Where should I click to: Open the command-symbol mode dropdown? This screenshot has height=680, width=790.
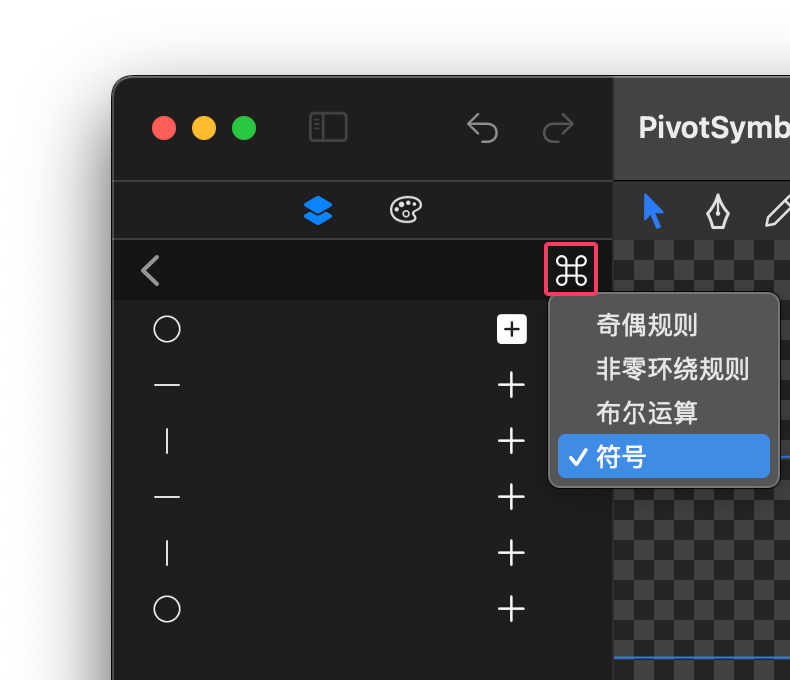pos(571,269)
